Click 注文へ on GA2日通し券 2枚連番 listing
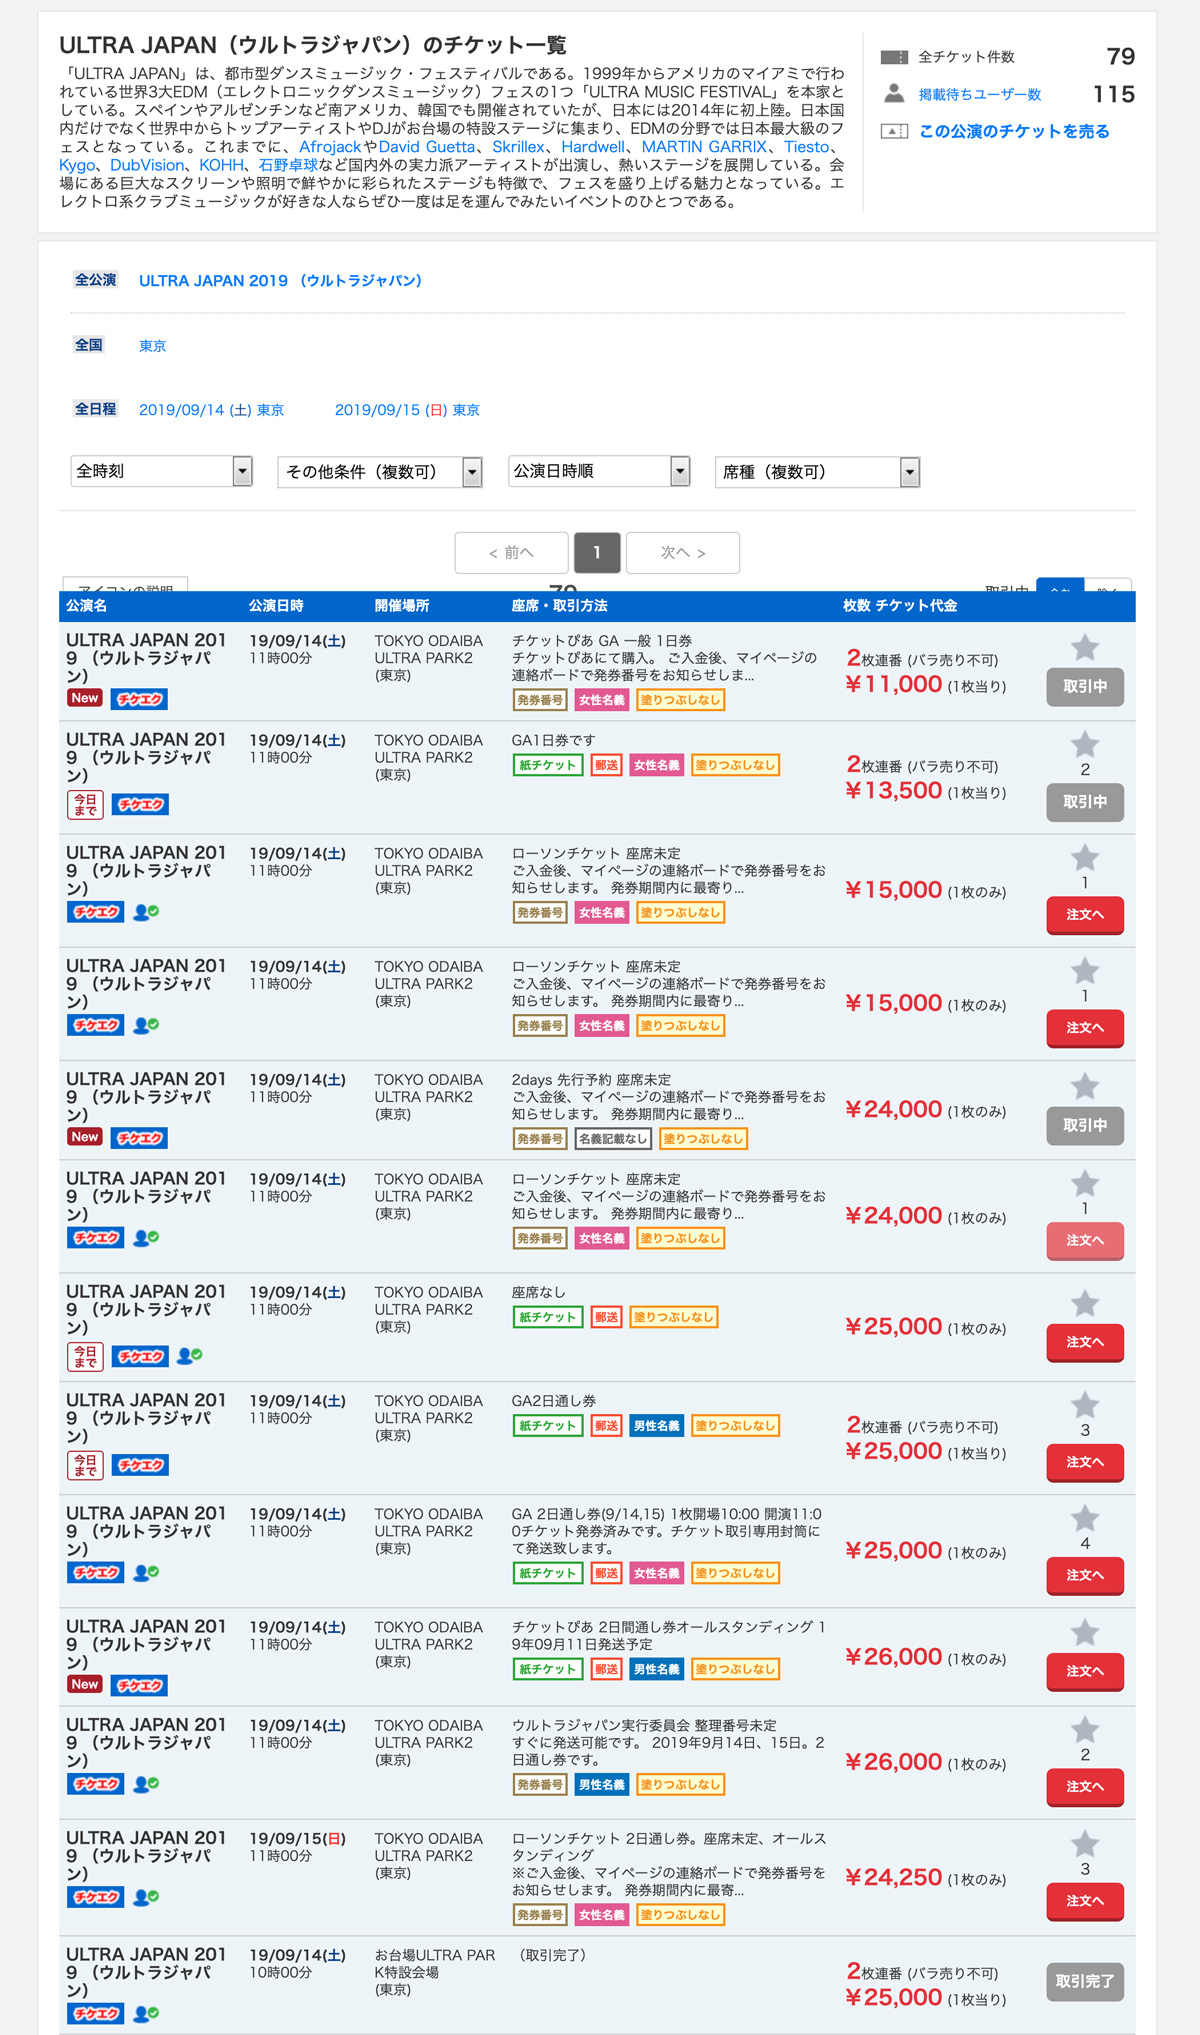 1085,1462
